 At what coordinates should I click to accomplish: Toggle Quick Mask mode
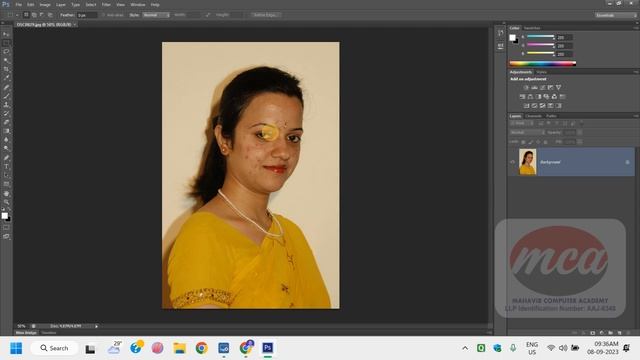(6, 228)
